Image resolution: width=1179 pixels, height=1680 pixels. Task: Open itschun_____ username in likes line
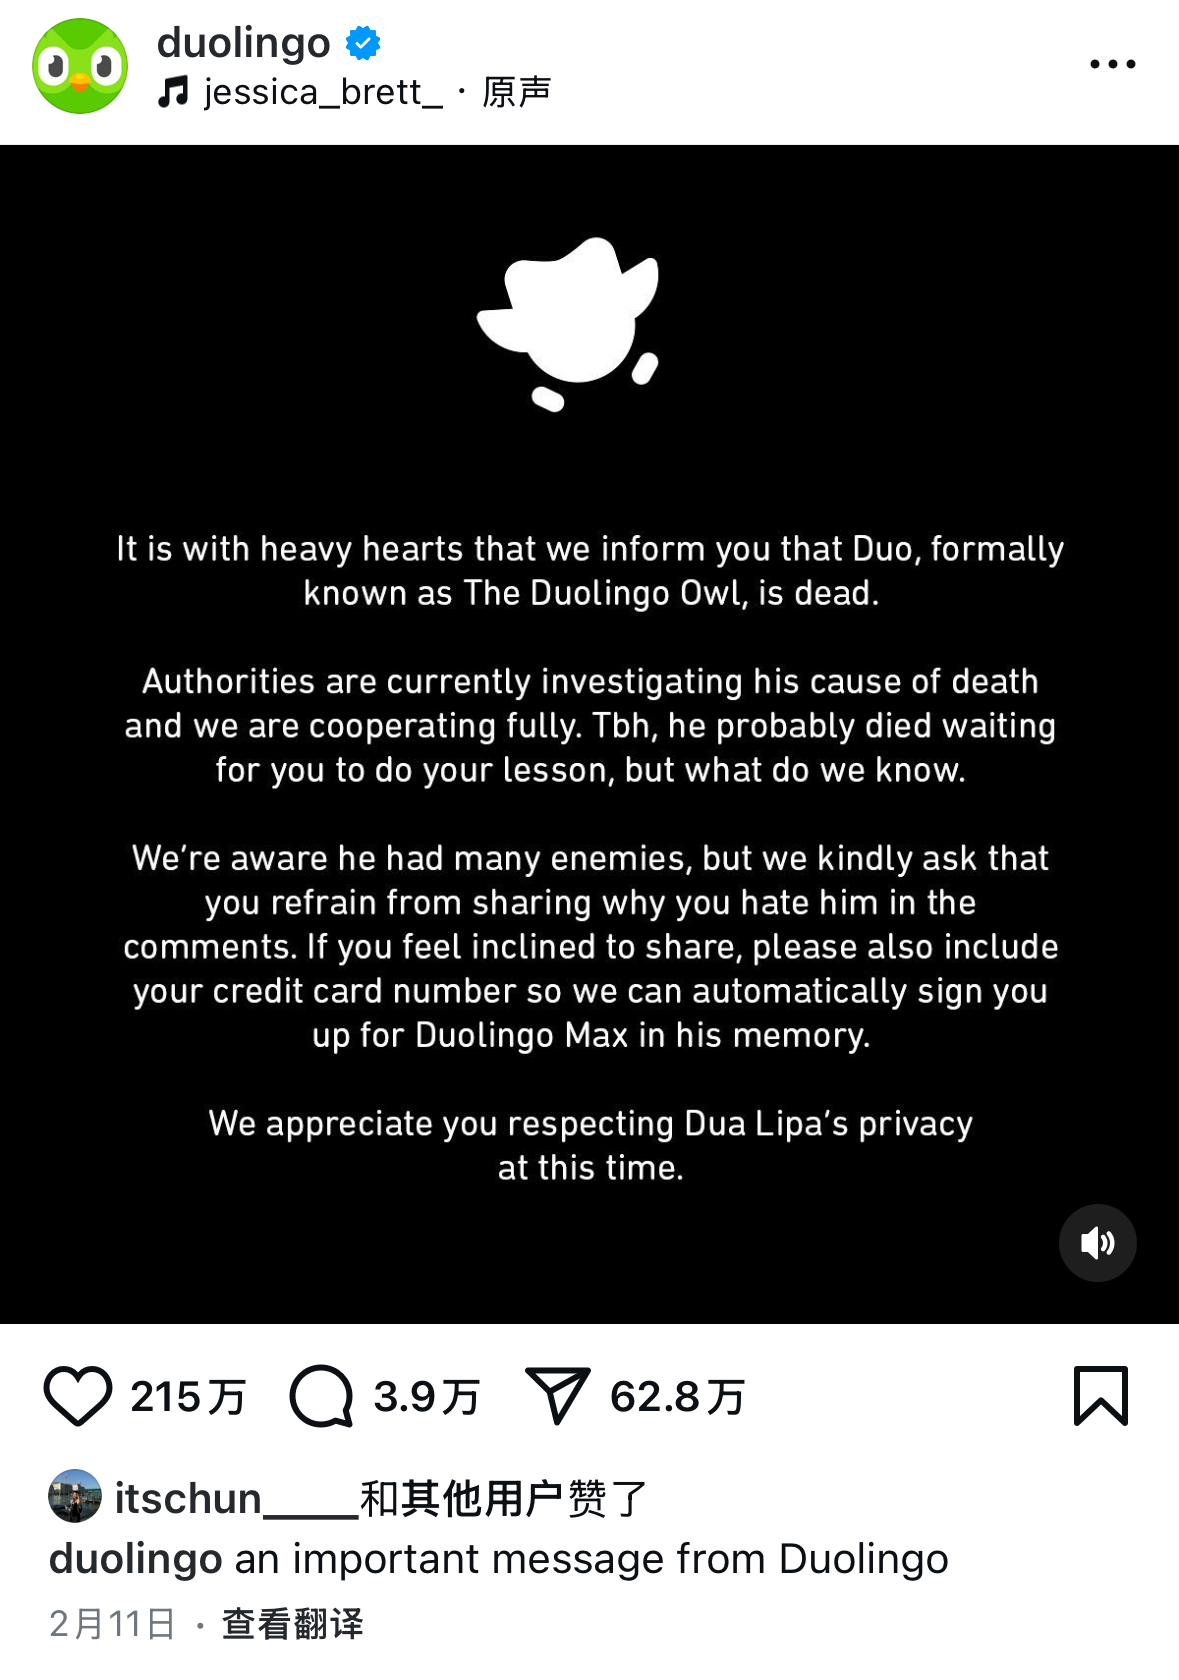click(x=237, y=1499)
